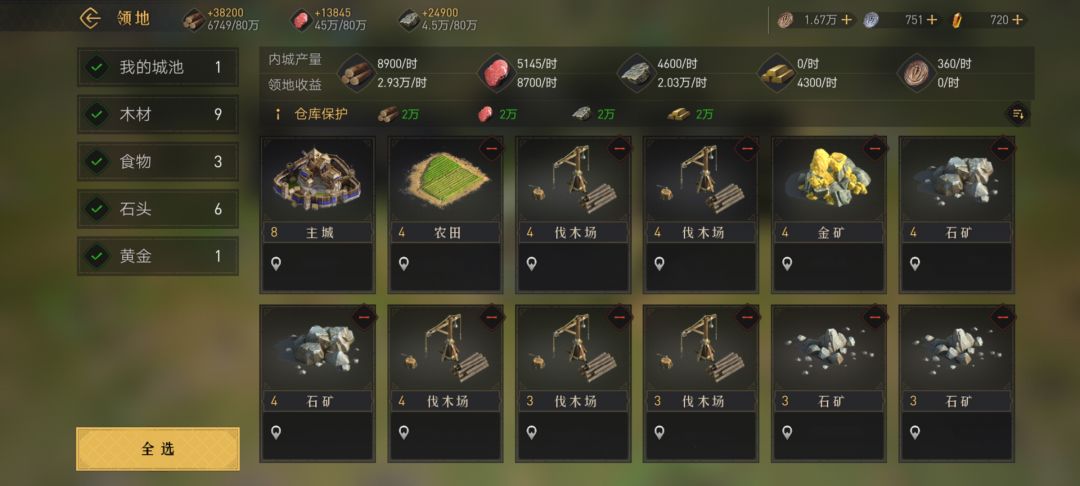Locate the 金矿 via its map pin
The width and height of the screenshot is (1080, 486).
point(787,264)
